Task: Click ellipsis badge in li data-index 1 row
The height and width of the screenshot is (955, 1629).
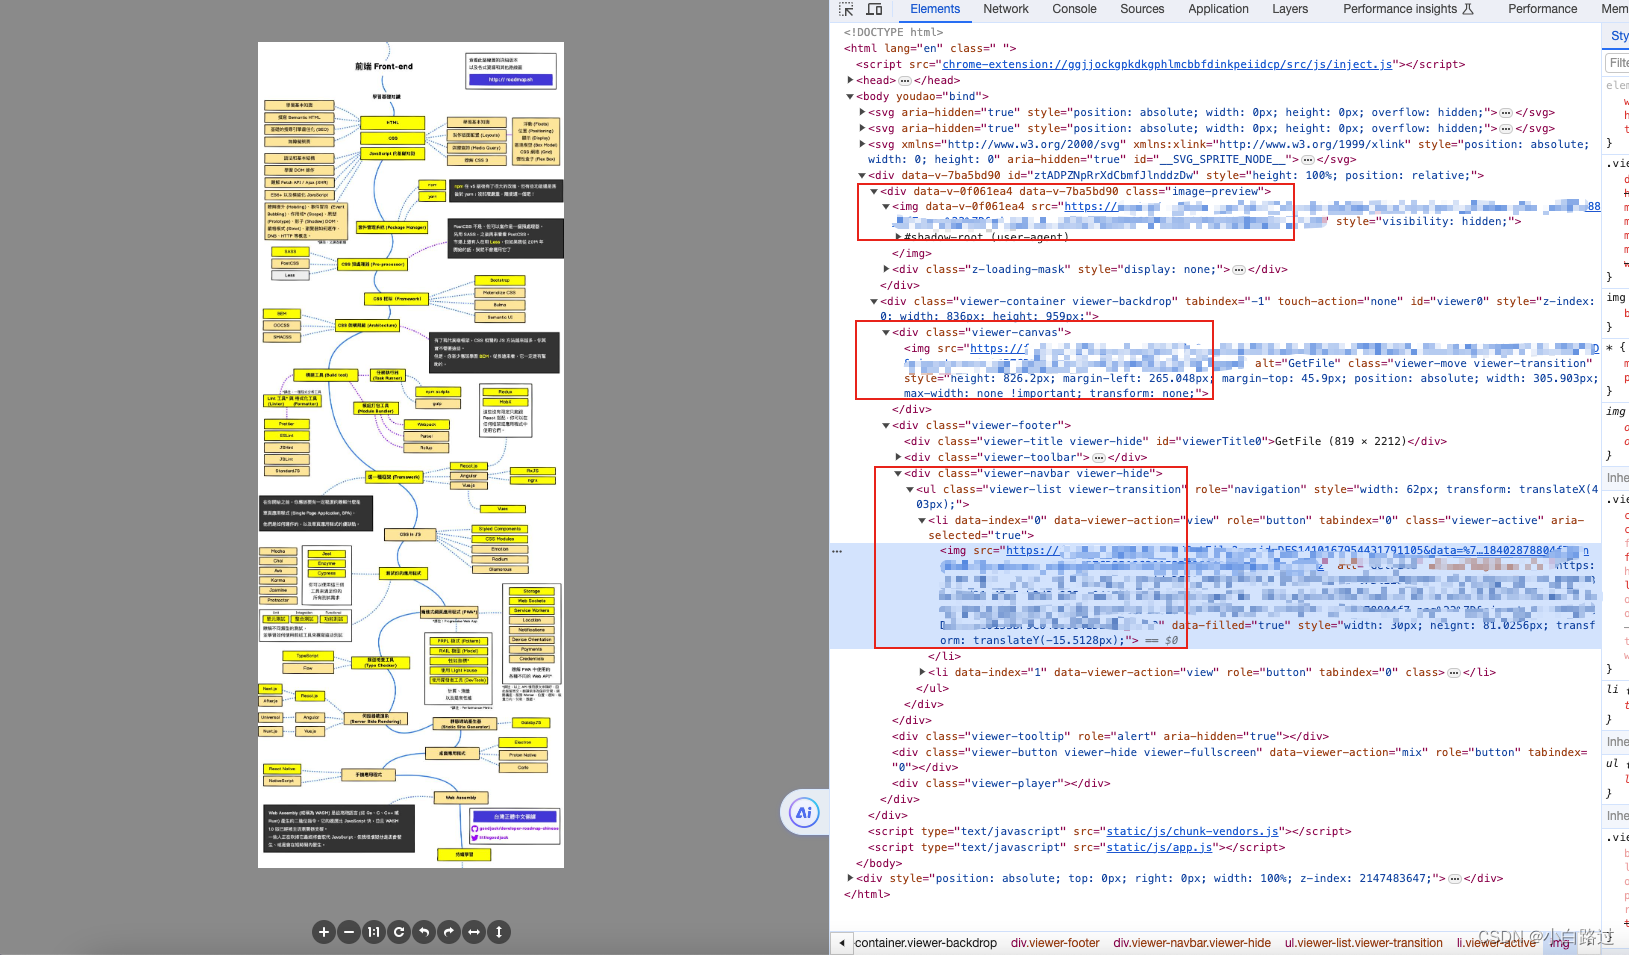Action: 1454,673
